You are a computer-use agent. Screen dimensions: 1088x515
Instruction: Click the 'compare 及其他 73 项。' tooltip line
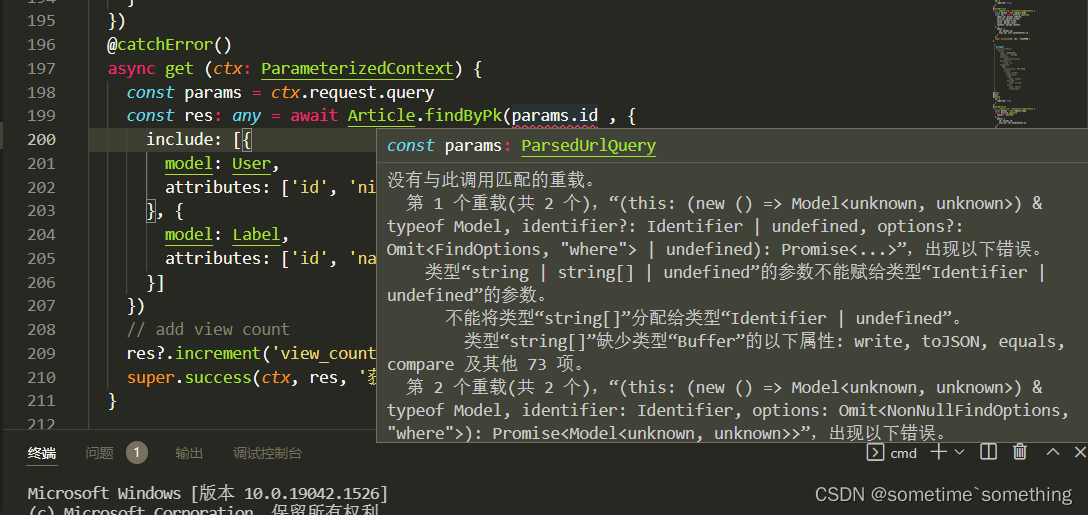point(489,364)
